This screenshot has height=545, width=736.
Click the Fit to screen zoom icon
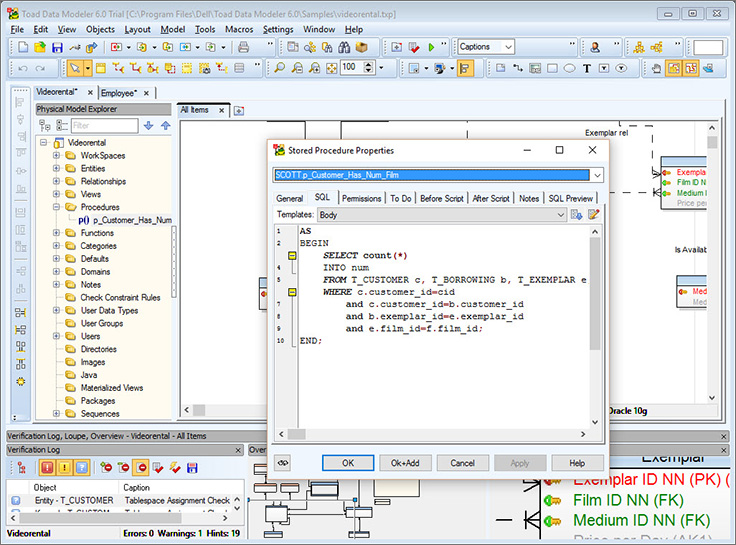pos(331,69)
